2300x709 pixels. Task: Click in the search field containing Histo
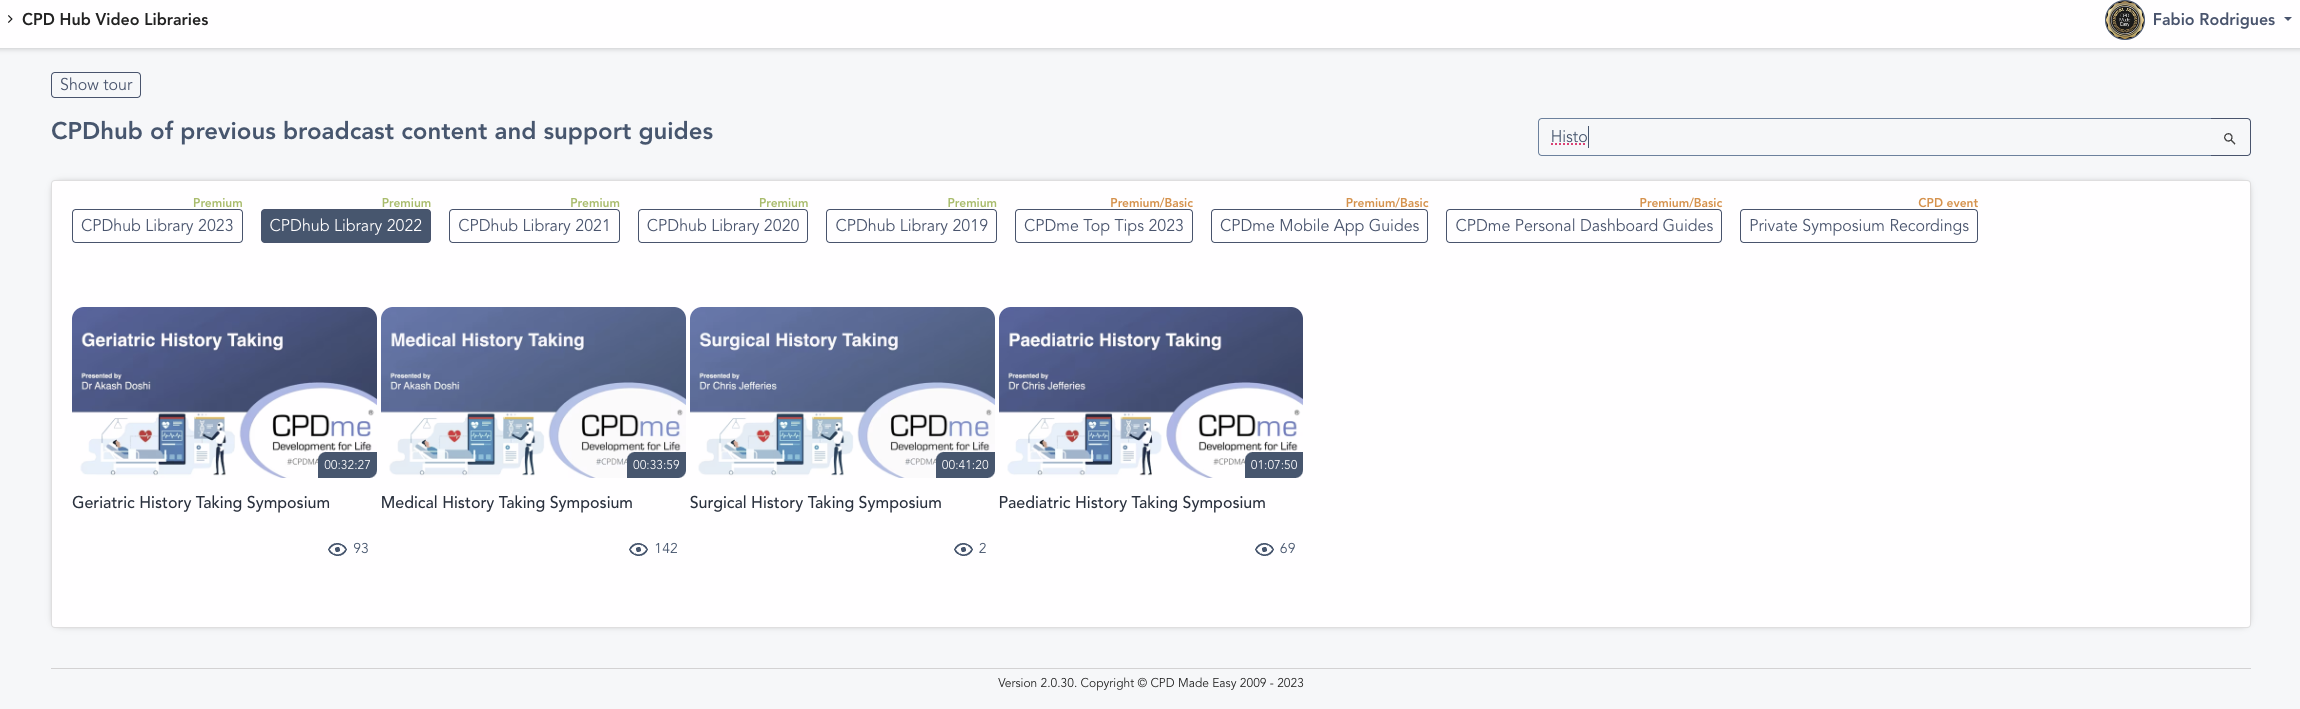(1894, 137)
